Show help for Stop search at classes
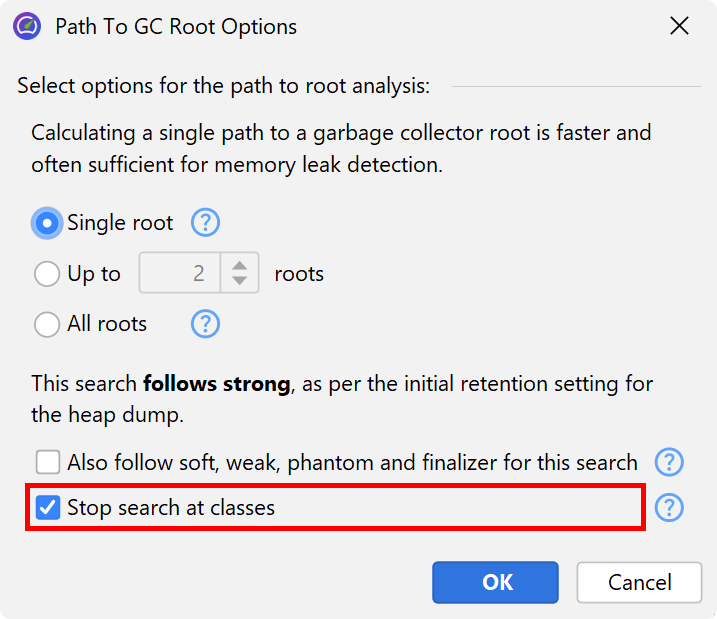Screen dimensions: 717x619 (x=668, y=508)
